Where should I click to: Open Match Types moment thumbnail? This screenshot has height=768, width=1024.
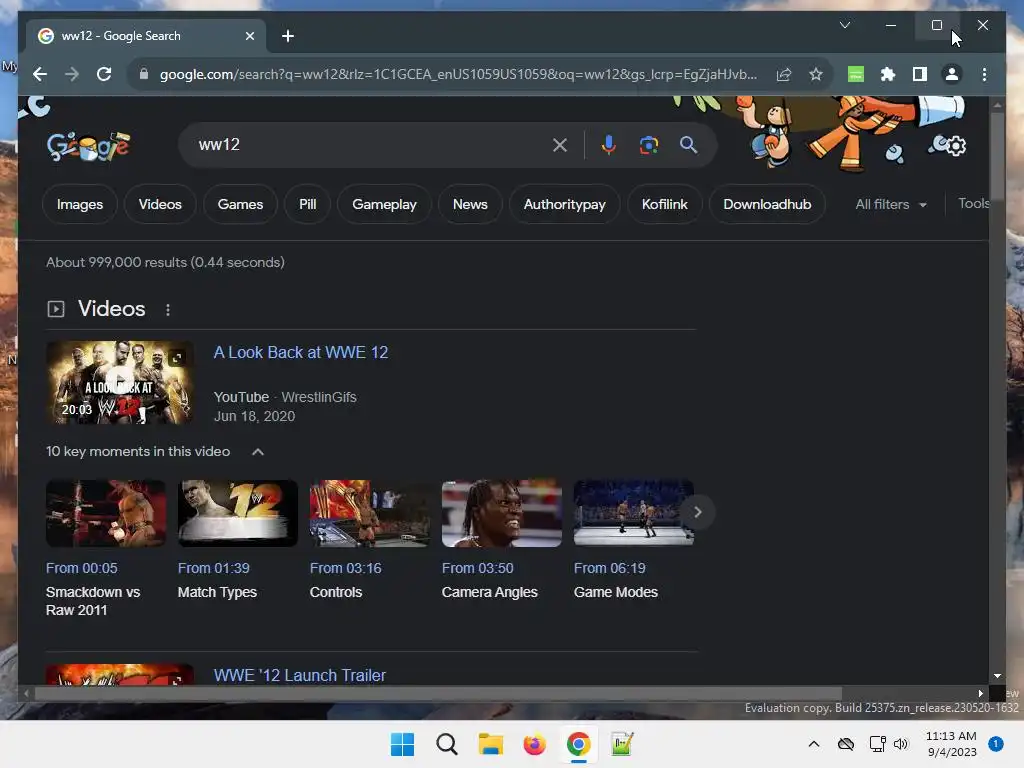238,513
